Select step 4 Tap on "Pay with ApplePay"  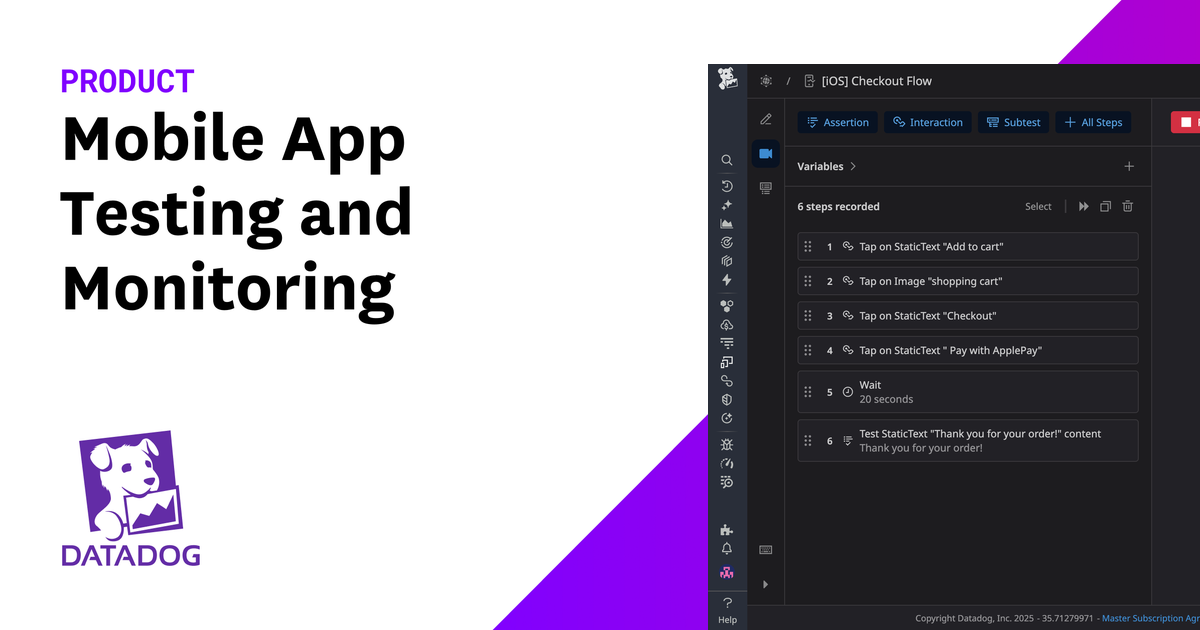pos(968,350)
